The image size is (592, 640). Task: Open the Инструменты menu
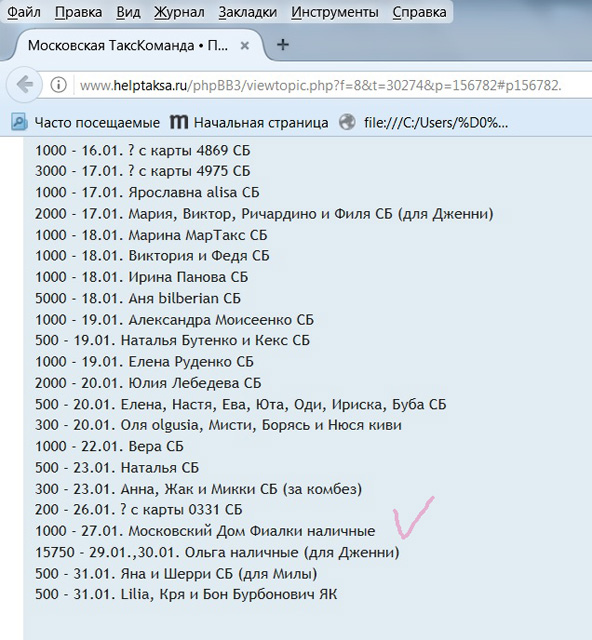click(335, 12)
